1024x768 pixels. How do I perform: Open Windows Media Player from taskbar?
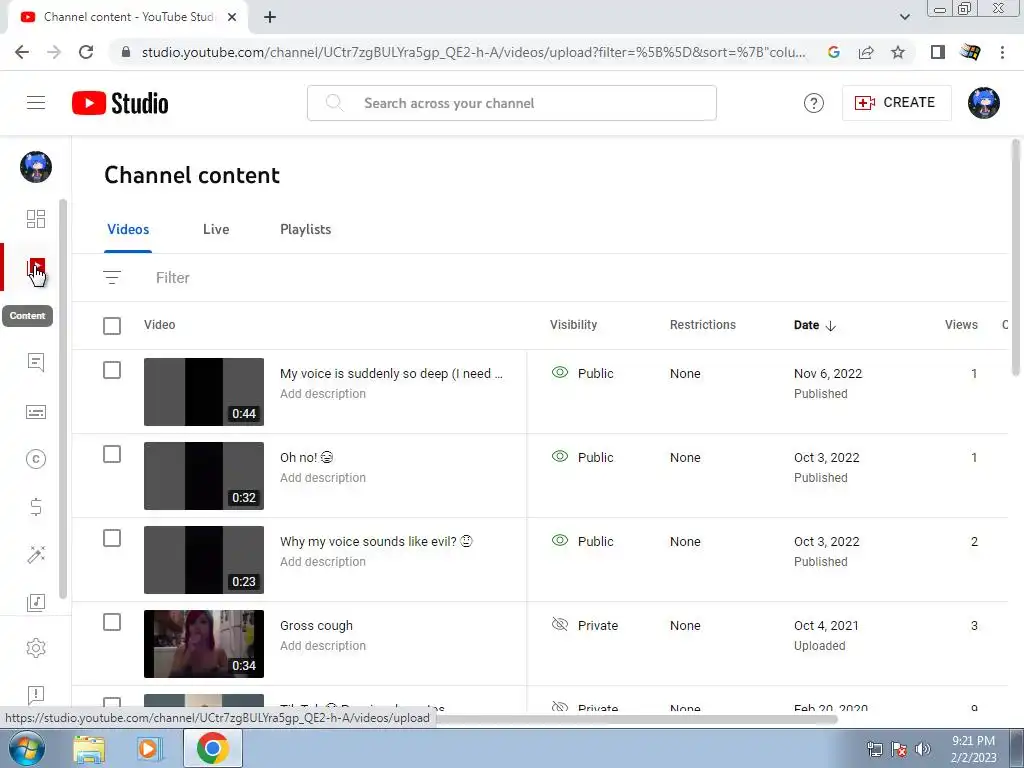[x=148, y=748]
